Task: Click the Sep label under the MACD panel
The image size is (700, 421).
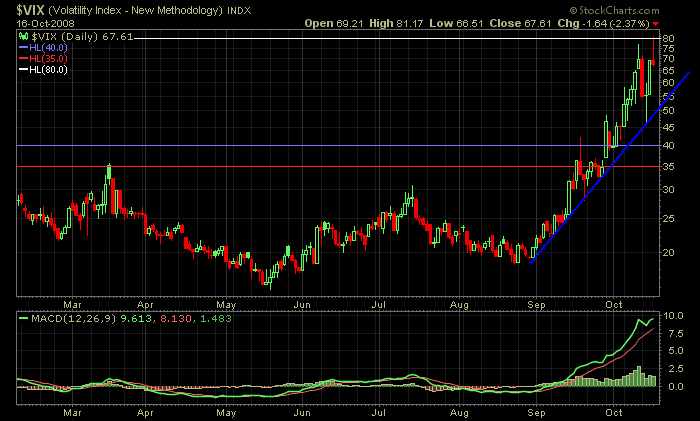Action: point(536,413)
